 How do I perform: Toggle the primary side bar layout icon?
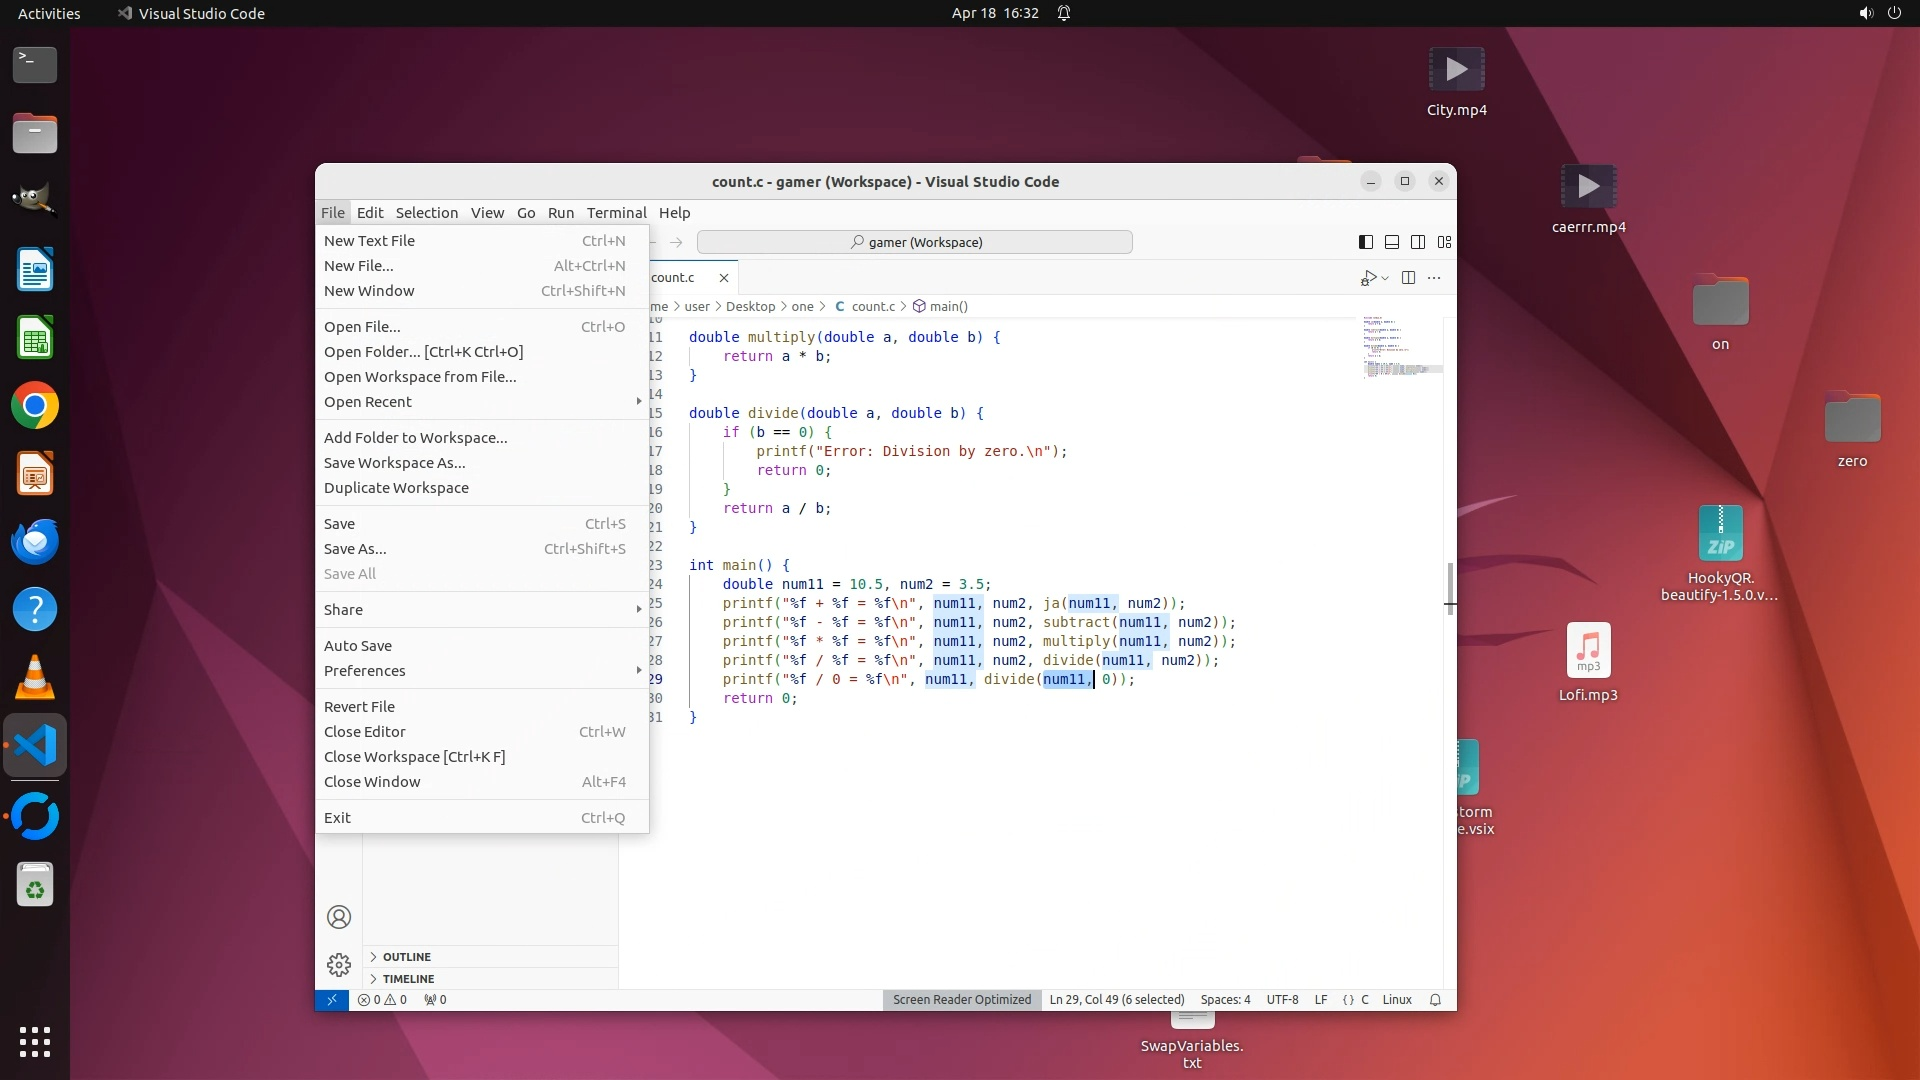(x=1366, y=242)
